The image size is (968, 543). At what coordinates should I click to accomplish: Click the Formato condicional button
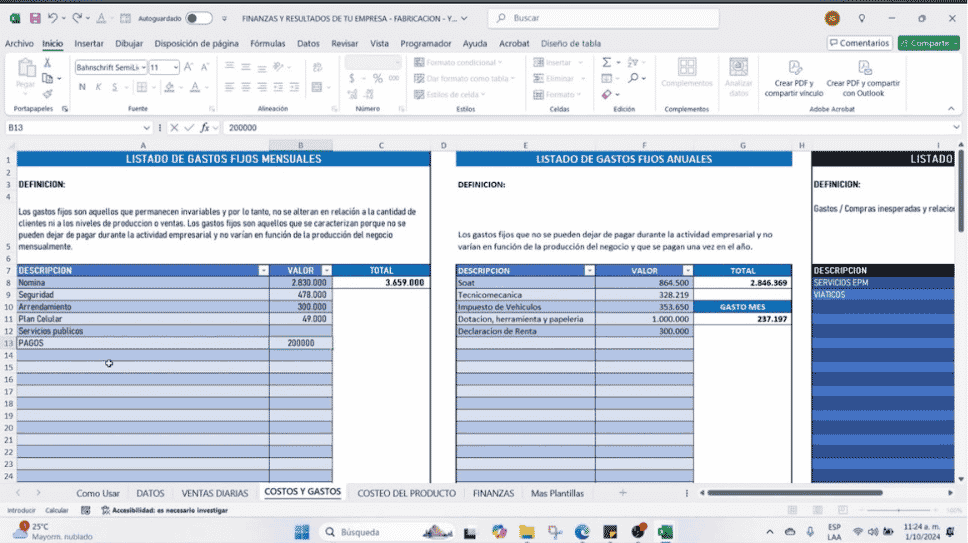(458, 62)
